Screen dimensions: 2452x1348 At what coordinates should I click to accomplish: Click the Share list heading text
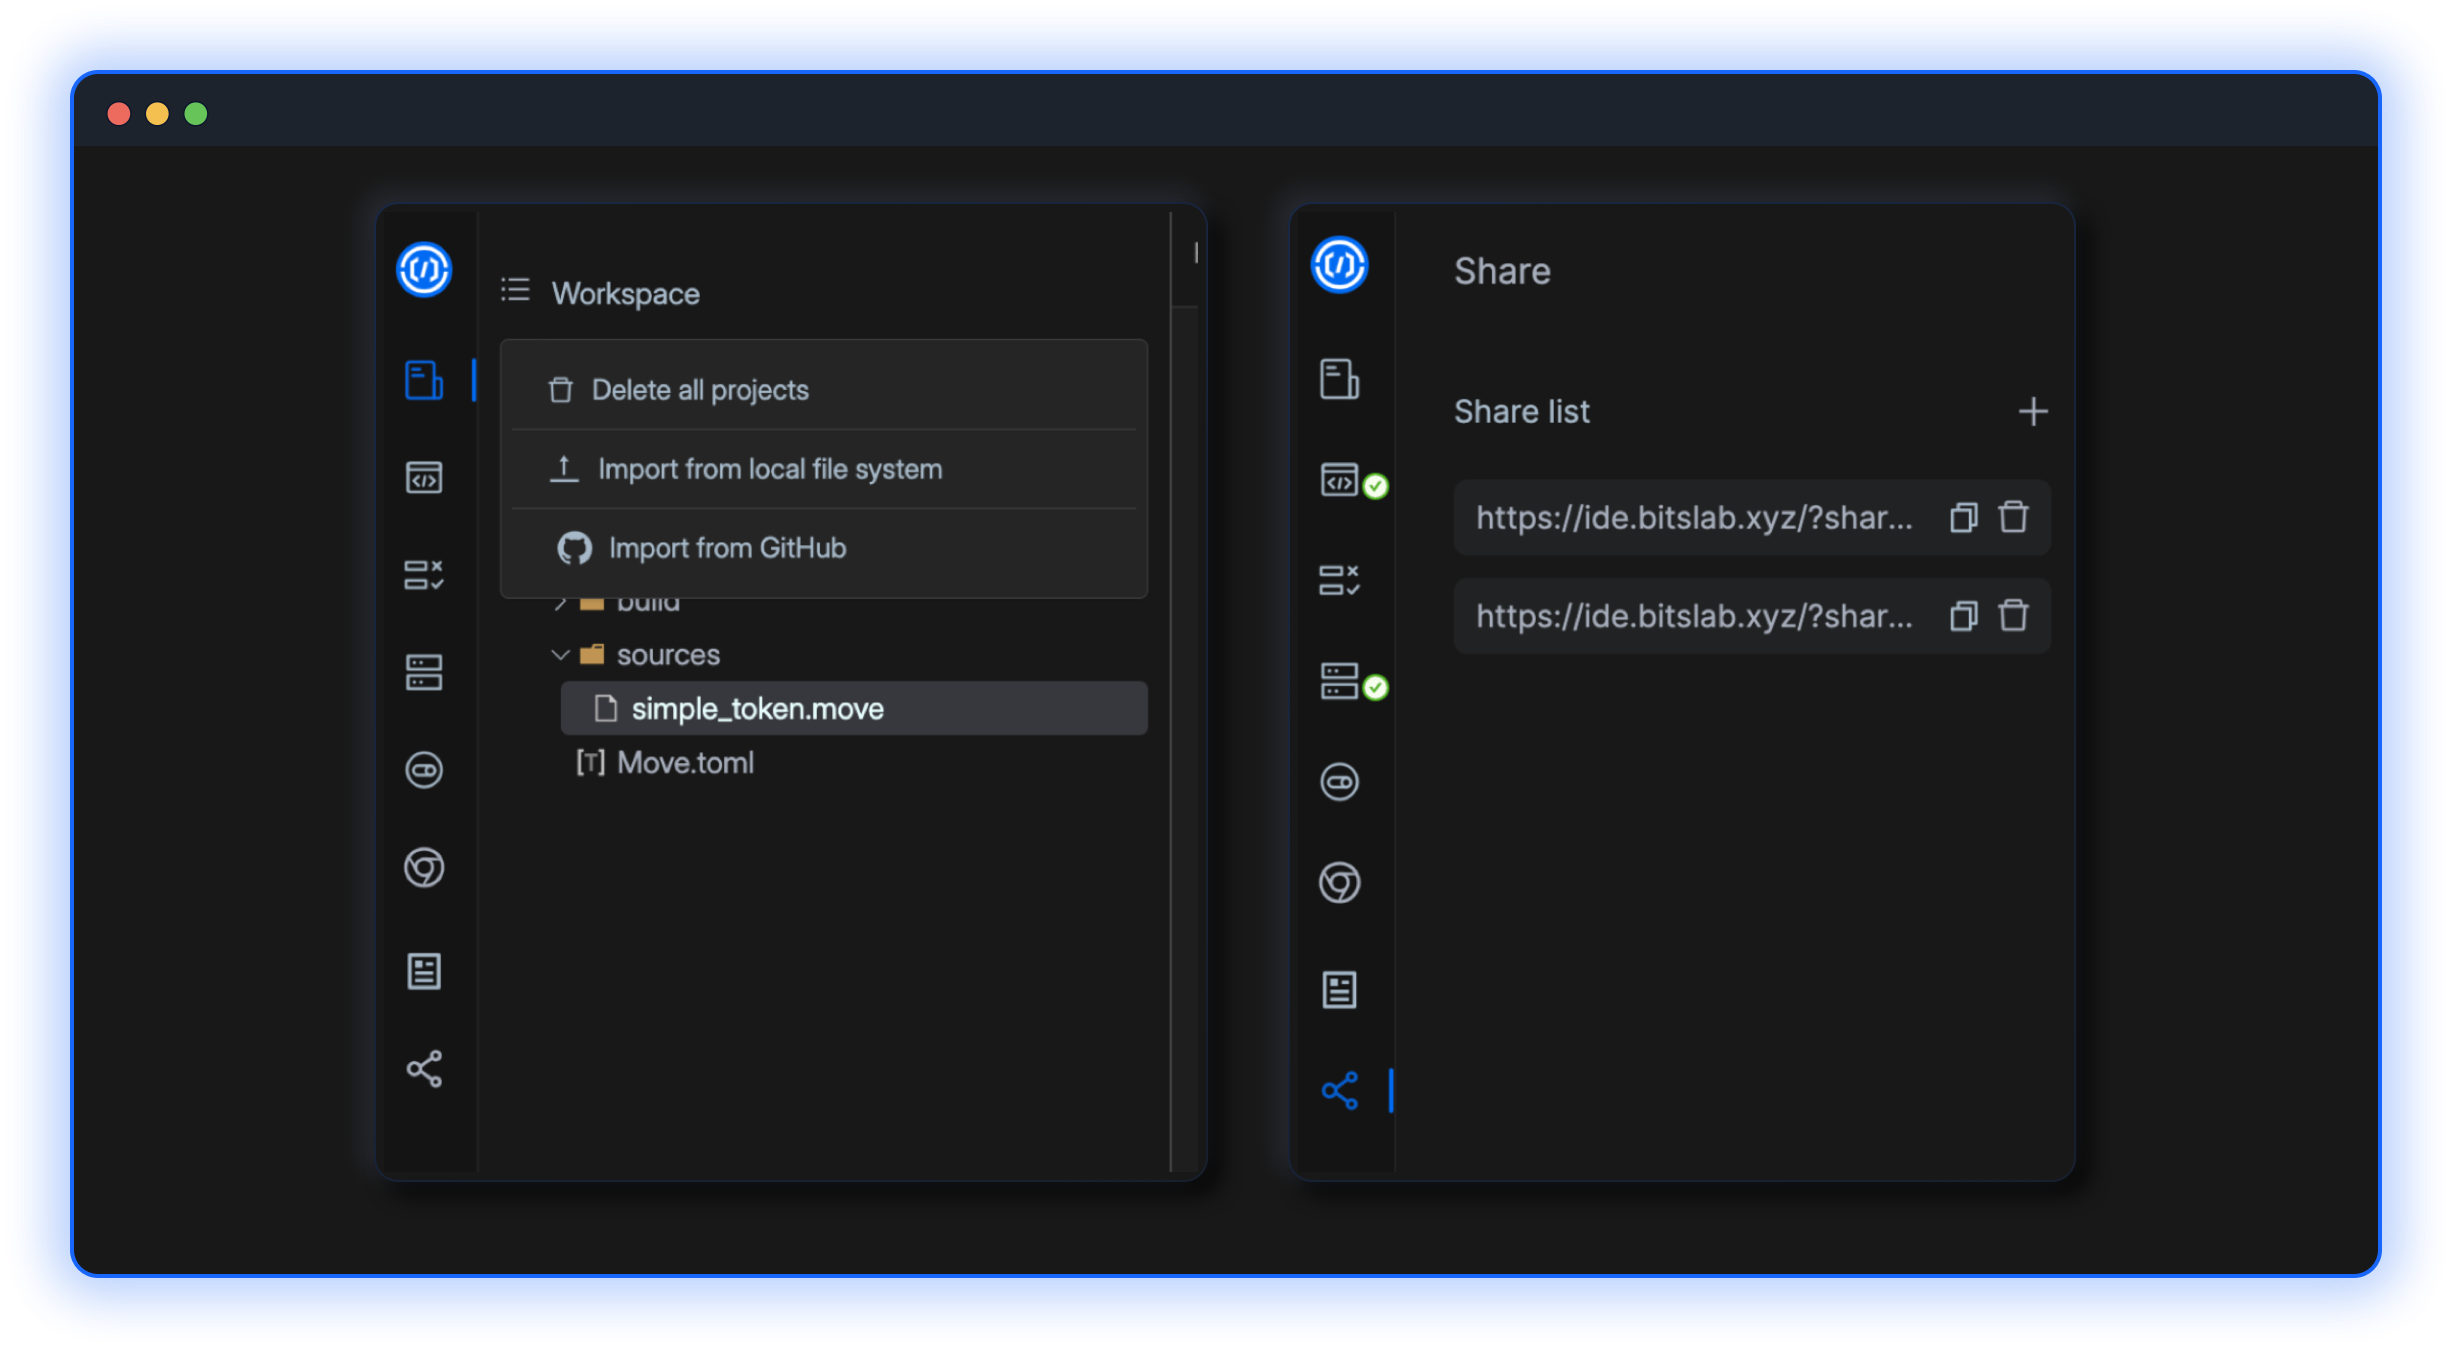[1521, 412]
